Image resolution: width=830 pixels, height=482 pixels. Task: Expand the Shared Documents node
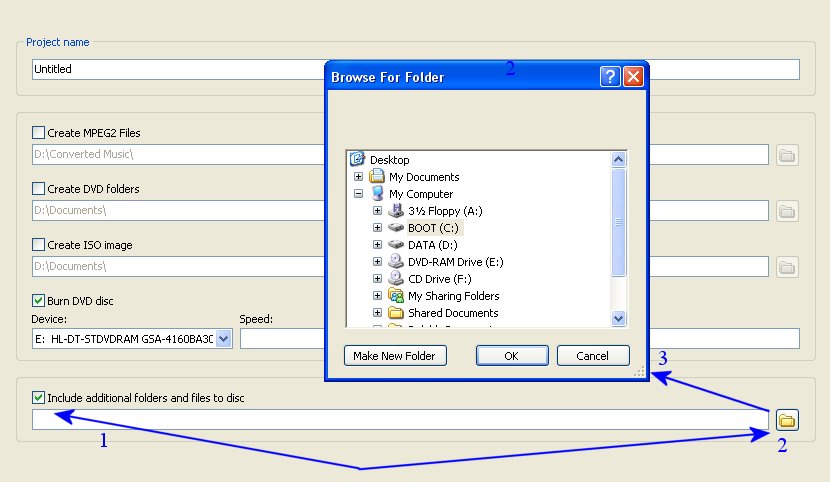tap(377, 313)
